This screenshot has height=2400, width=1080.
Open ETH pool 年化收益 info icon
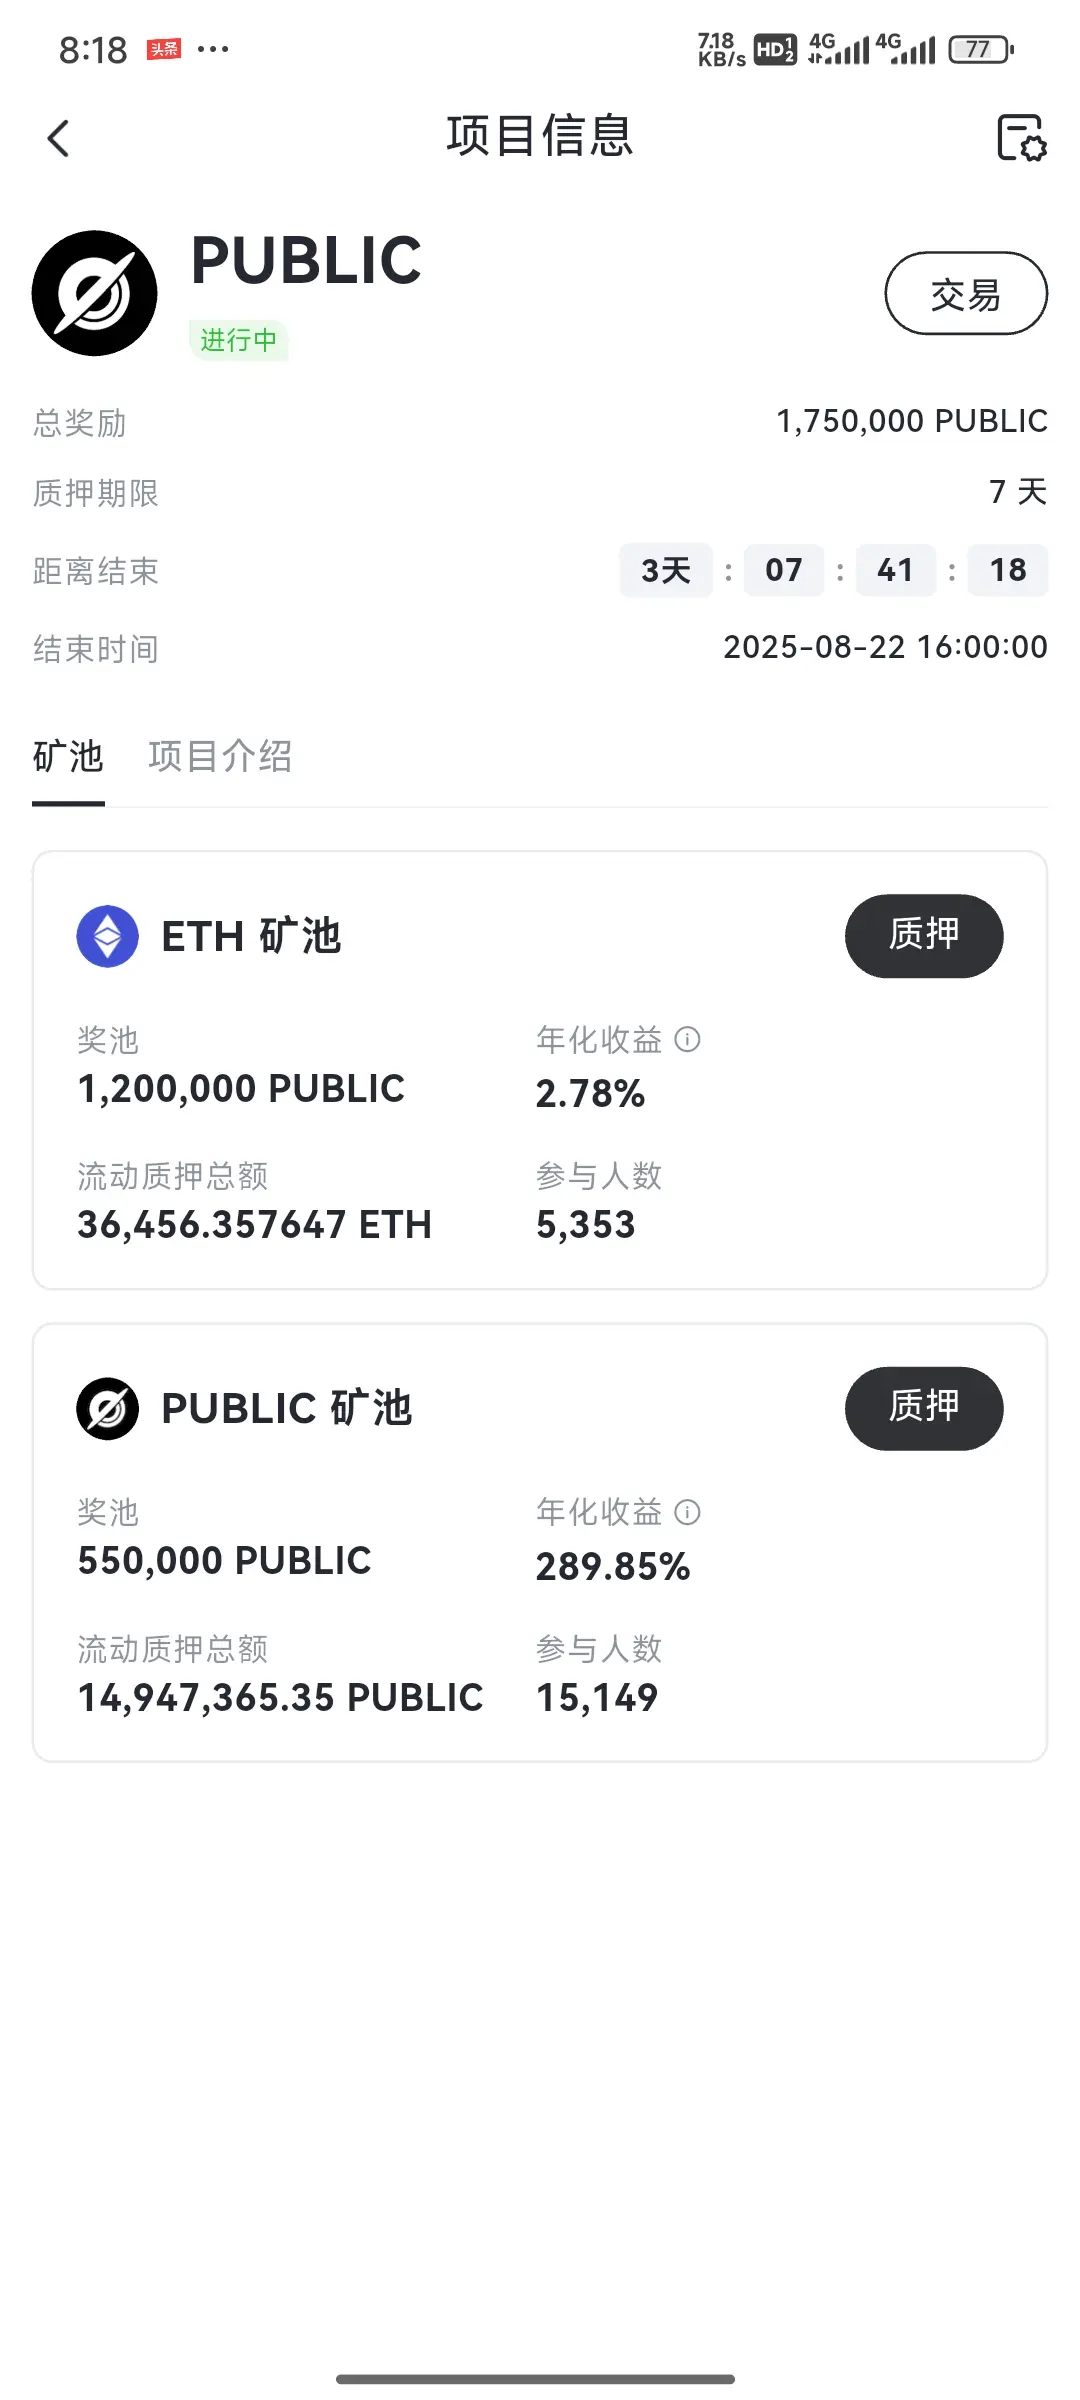pos(688,1039)
